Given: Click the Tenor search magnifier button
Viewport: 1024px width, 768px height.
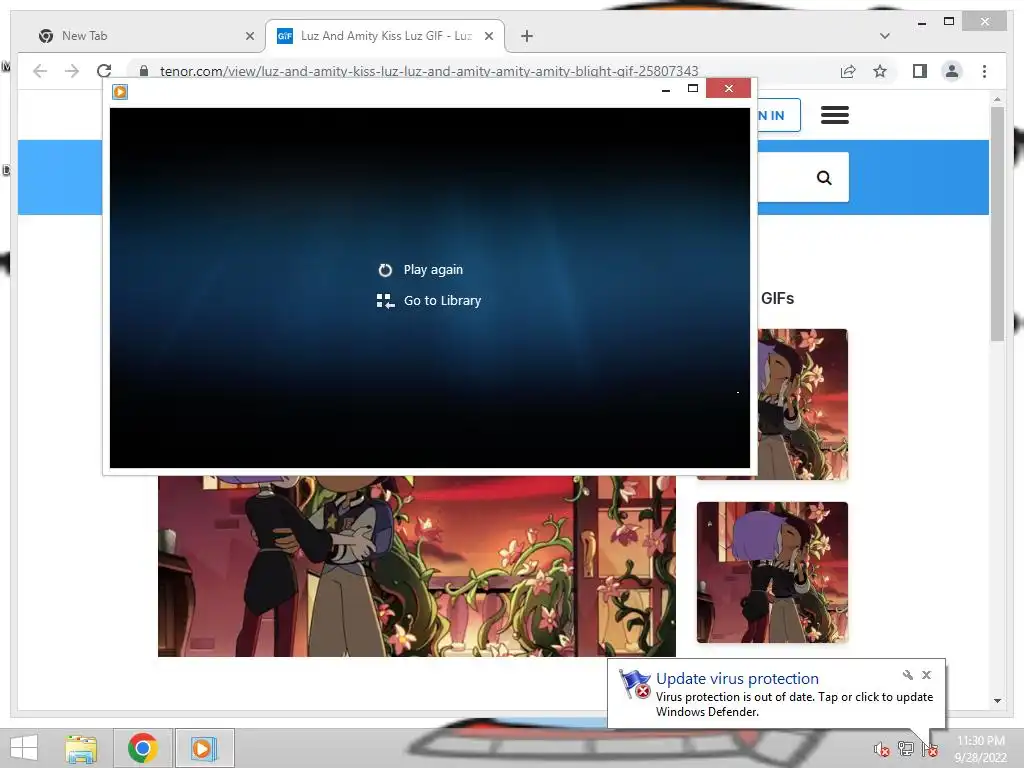Looking at the screenshot, I should click(x=824, y=177).
